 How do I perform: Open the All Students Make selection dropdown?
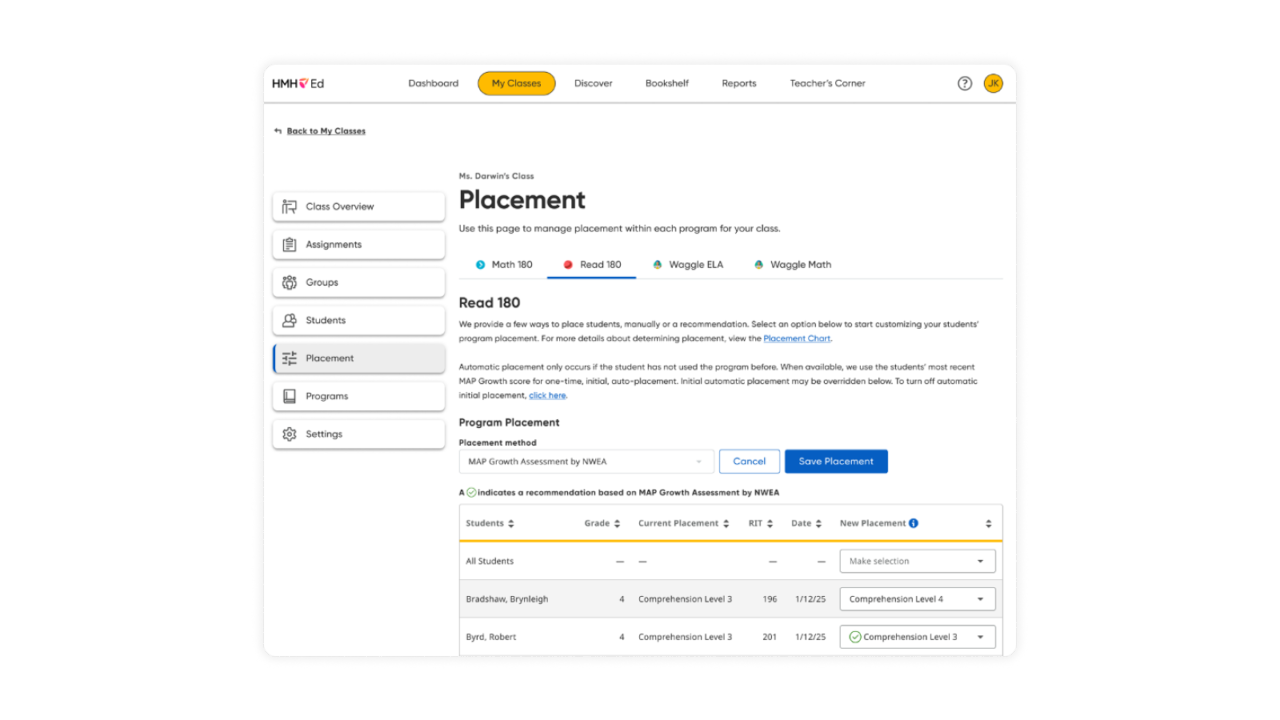pos(917,562)
